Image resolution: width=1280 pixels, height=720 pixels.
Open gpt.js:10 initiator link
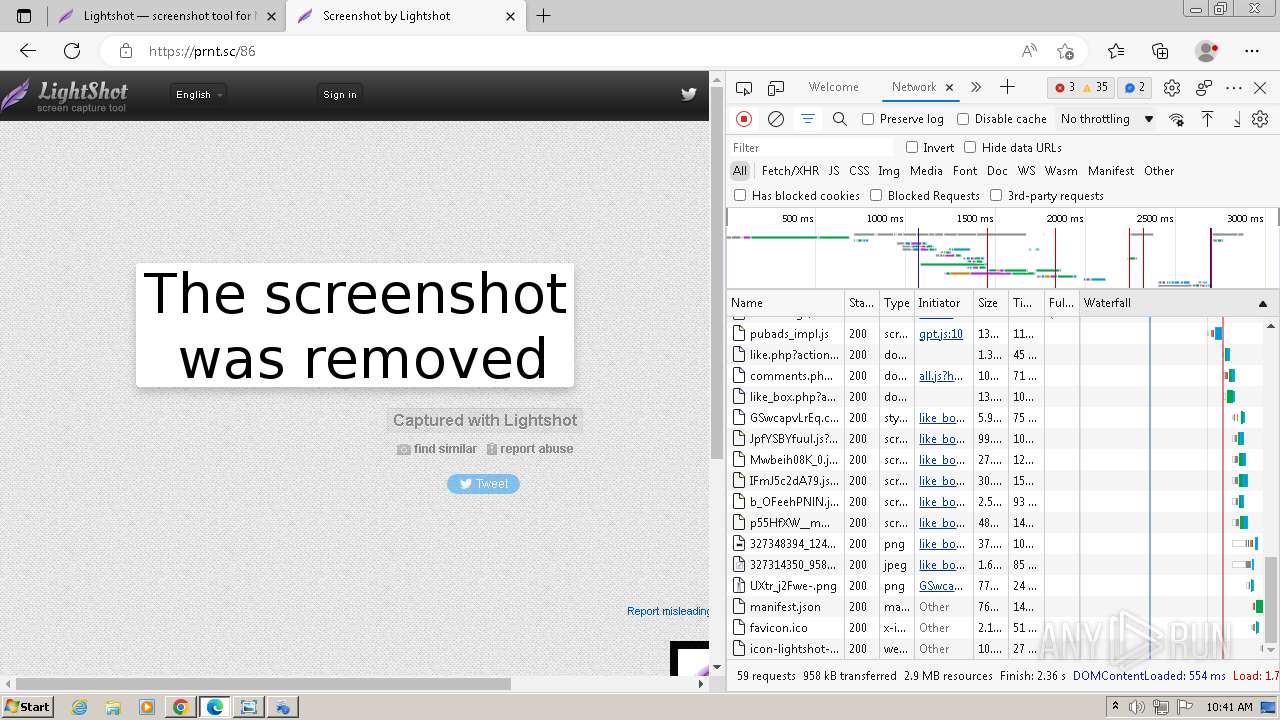click(941, 334)
